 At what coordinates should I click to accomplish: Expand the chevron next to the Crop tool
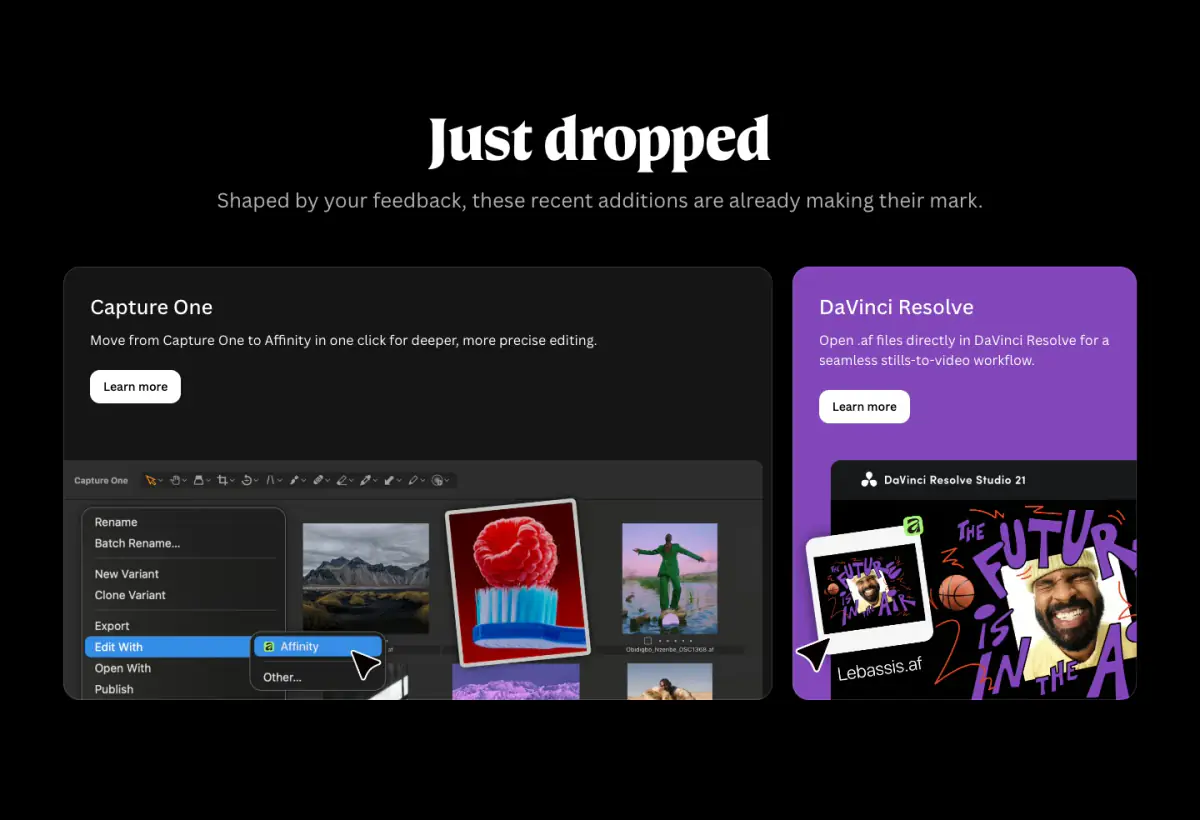[x=232, y=481]
